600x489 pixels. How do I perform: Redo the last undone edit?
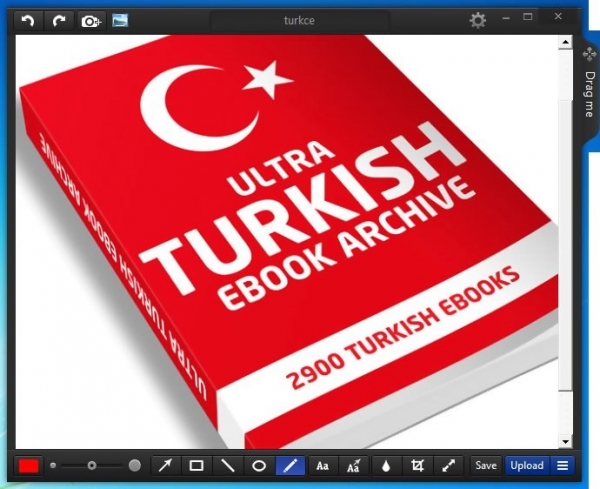coord(59,21)
